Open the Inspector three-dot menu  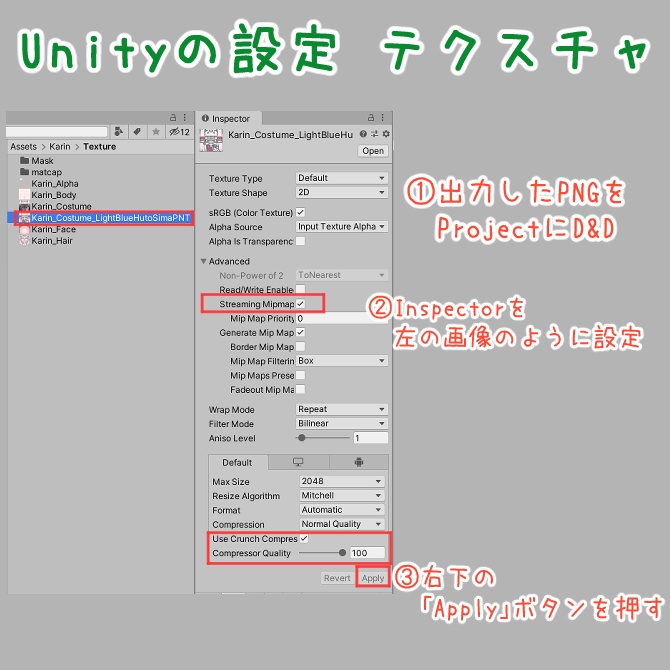pos(382,117)
